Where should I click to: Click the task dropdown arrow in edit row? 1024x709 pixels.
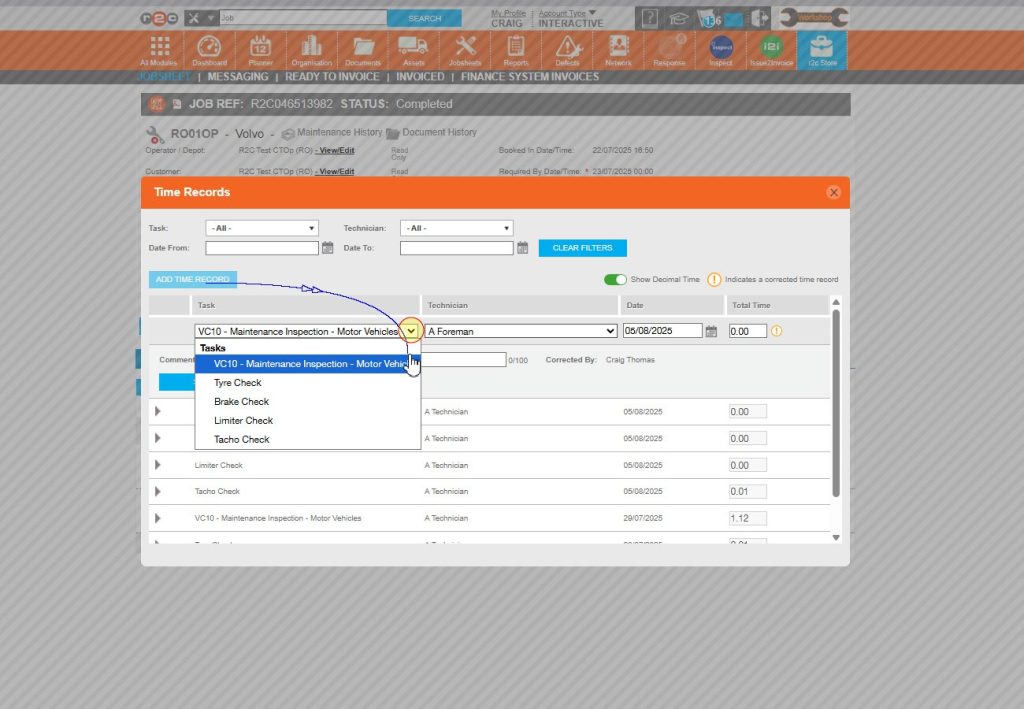tap(411, 332)
